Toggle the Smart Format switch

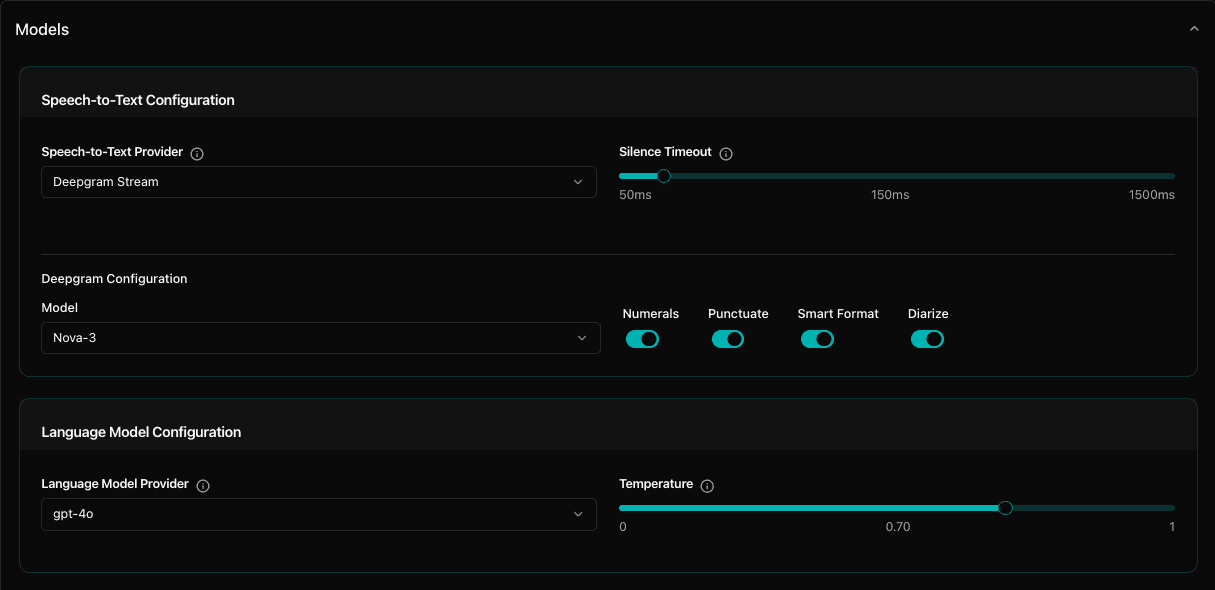coord(817,339)
